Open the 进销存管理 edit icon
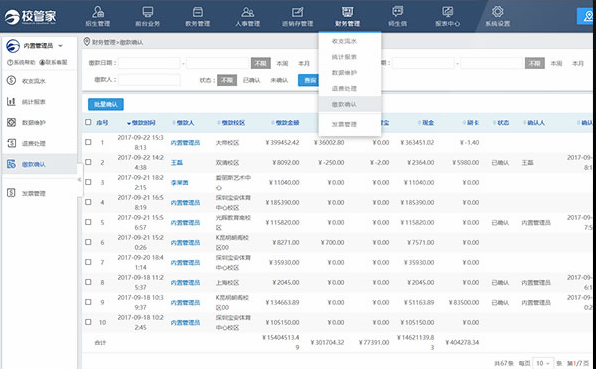 (x=297, y=12)
